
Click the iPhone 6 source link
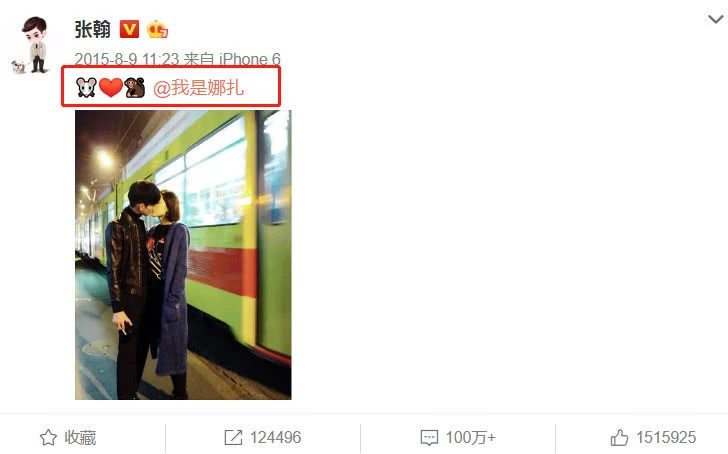pos(250,59)
